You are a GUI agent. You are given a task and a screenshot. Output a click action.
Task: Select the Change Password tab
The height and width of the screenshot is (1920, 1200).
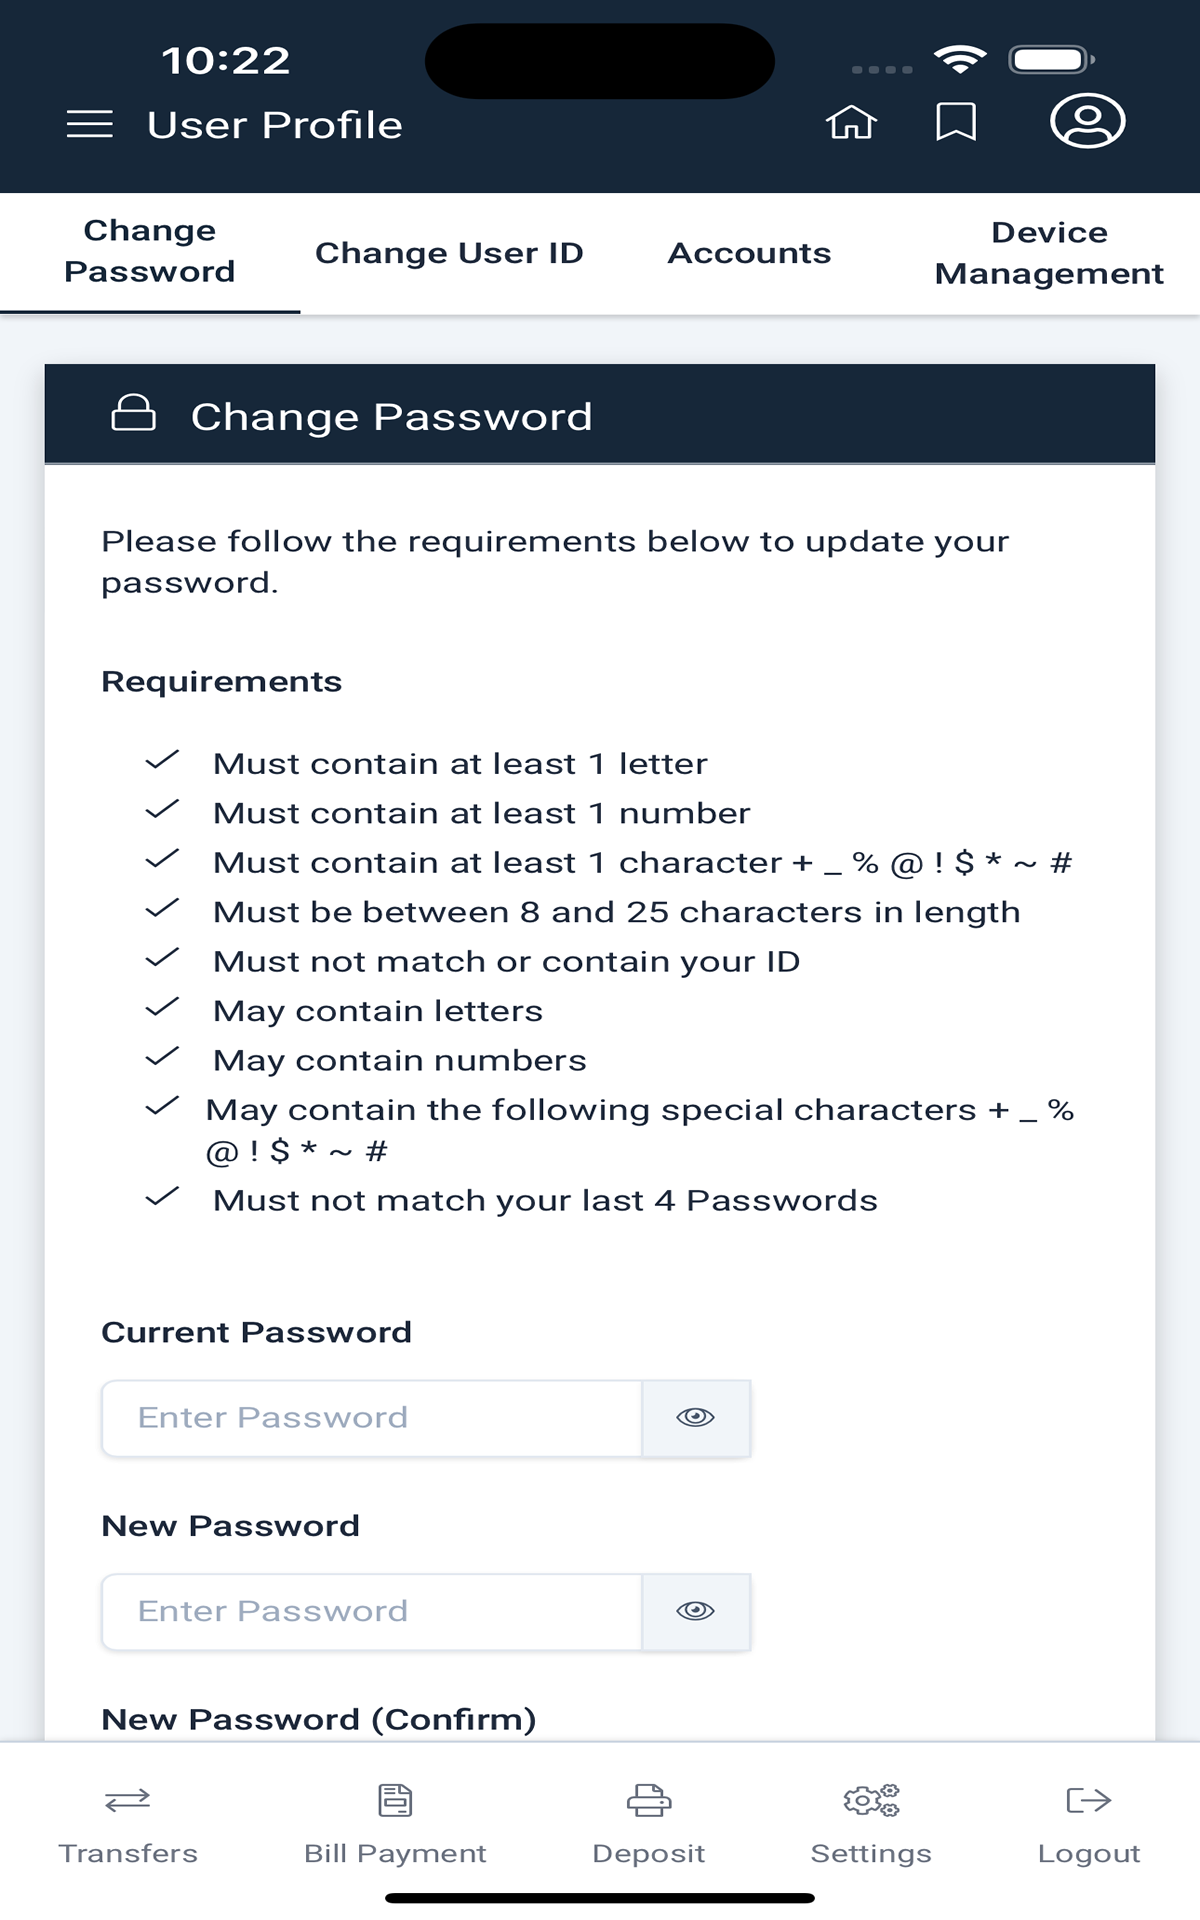click(x=150, y=251)
